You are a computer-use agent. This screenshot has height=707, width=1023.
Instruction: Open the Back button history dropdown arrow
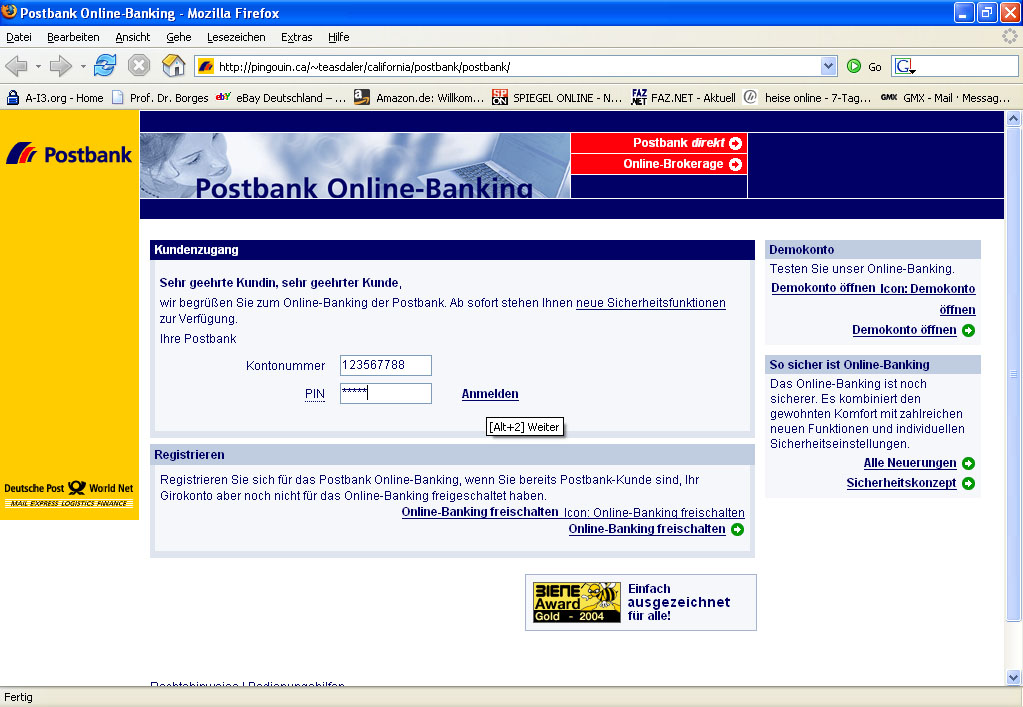pyautogui.click(x=38, y=66)
